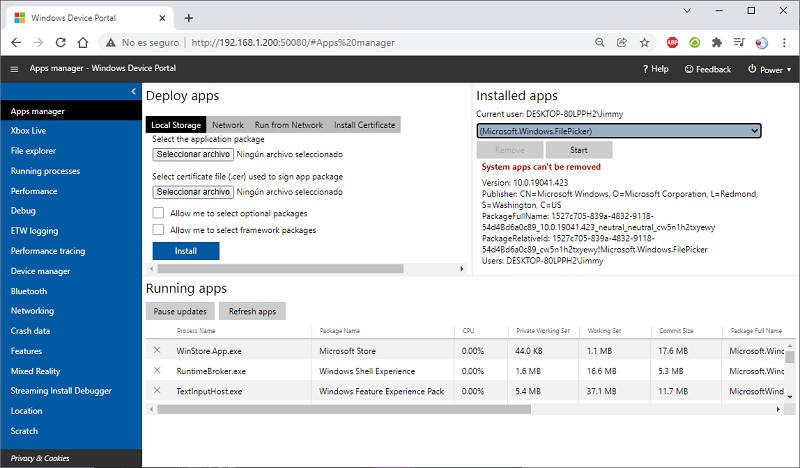800x468 pixels.
Task: Close the Windows Device Portal tab
Action: tap(162, 18)
